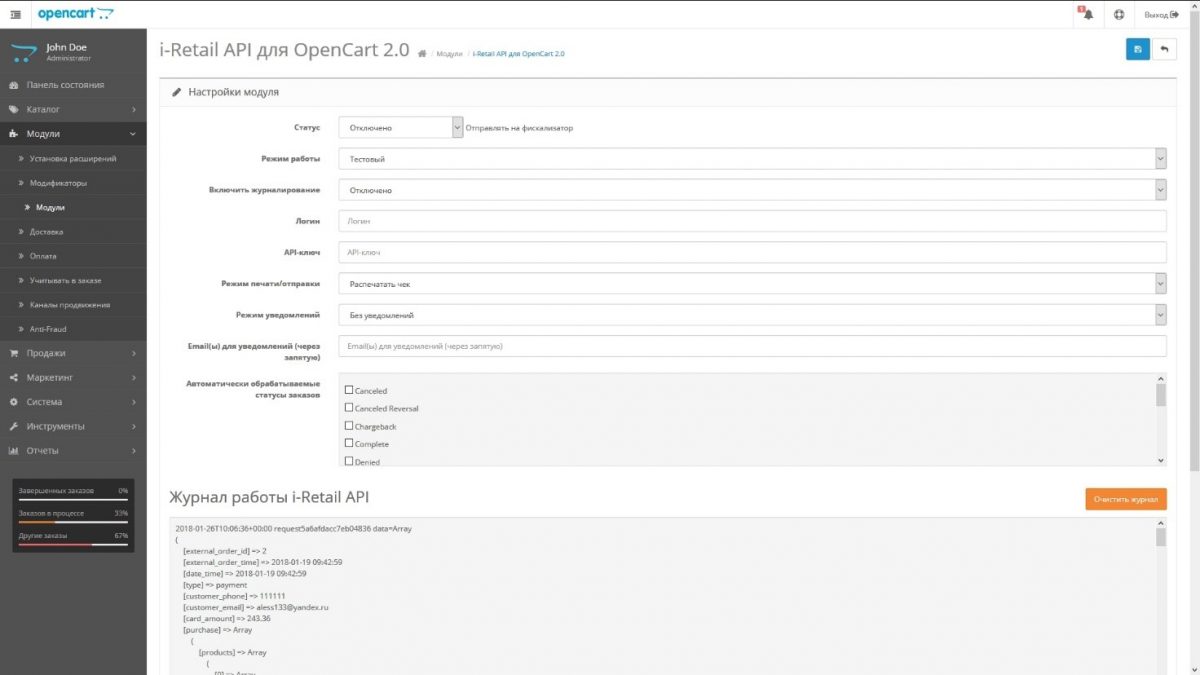Open the Режим работы dropdown
The height and width of the screenshot is (675, 1200).
coord(753,158)
